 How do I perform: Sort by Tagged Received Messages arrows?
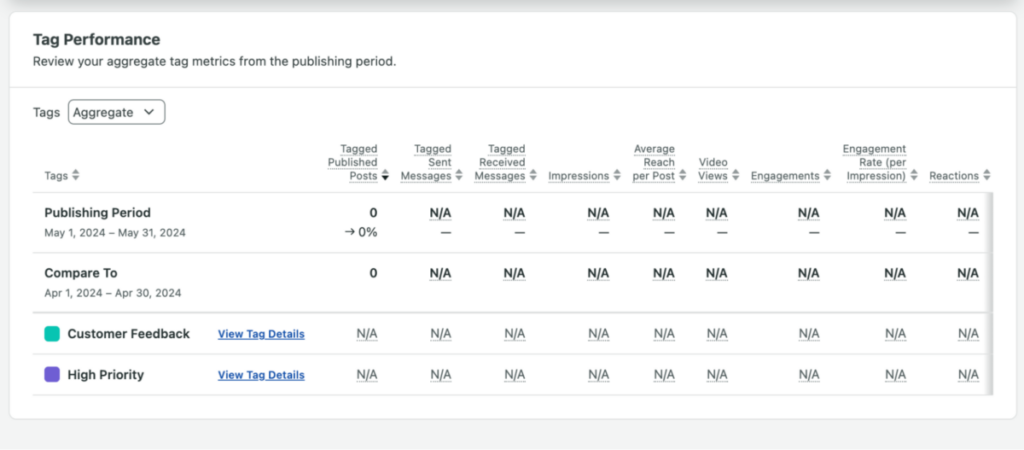[534, 176]
